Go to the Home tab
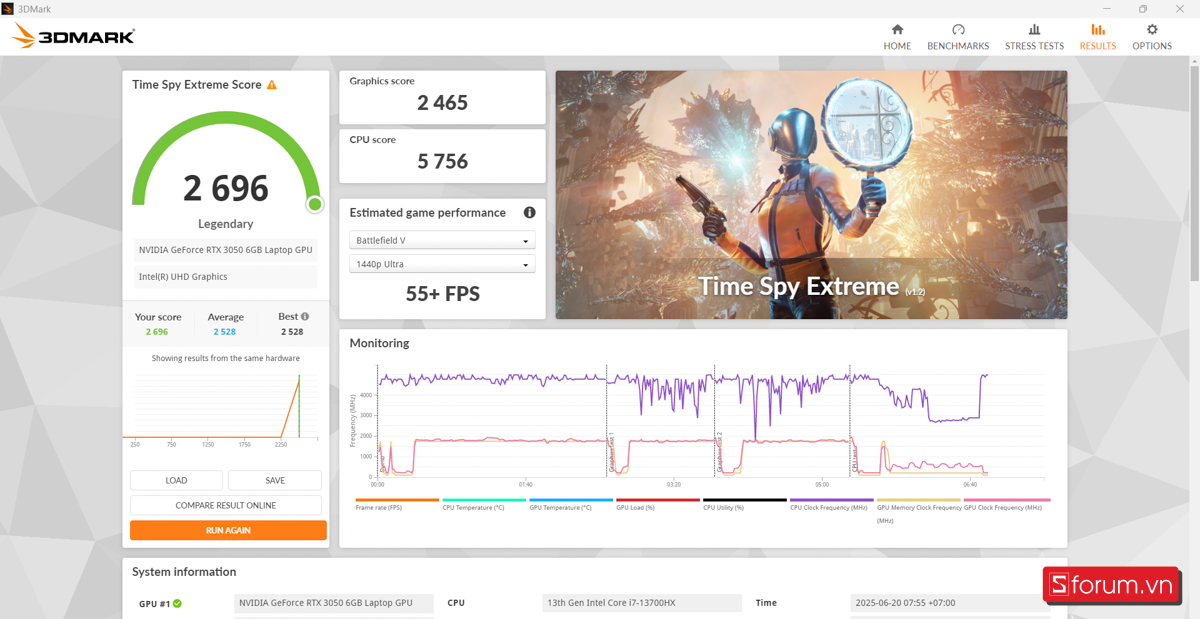The image size is (1200, 619). click(x=897, y=37)
